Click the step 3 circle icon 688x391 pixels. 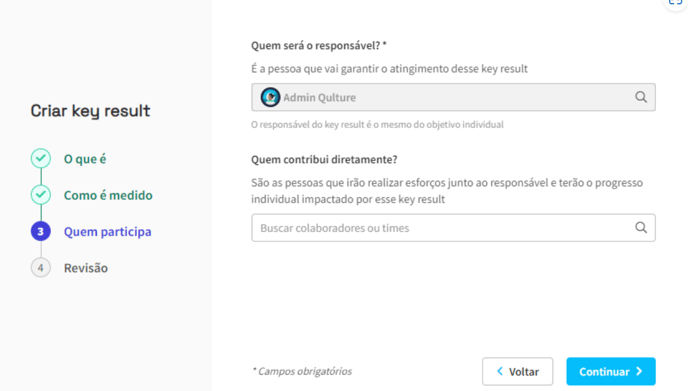click(x=41, y=231)
